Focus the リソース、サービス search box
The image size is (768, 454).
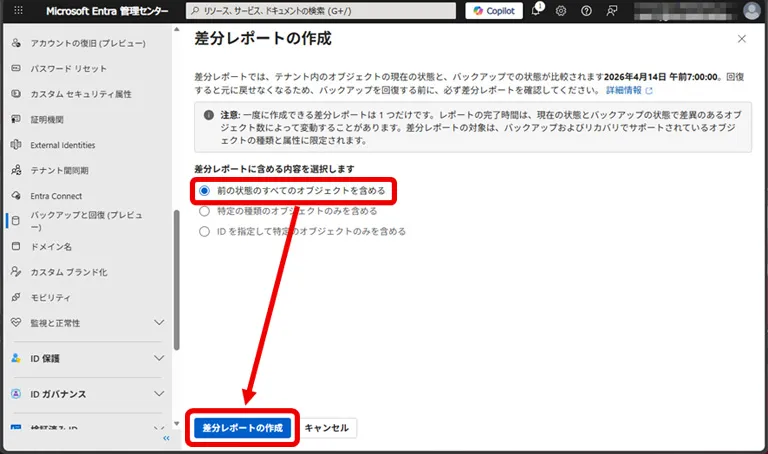pyautogui.click(x=321, y=11)
